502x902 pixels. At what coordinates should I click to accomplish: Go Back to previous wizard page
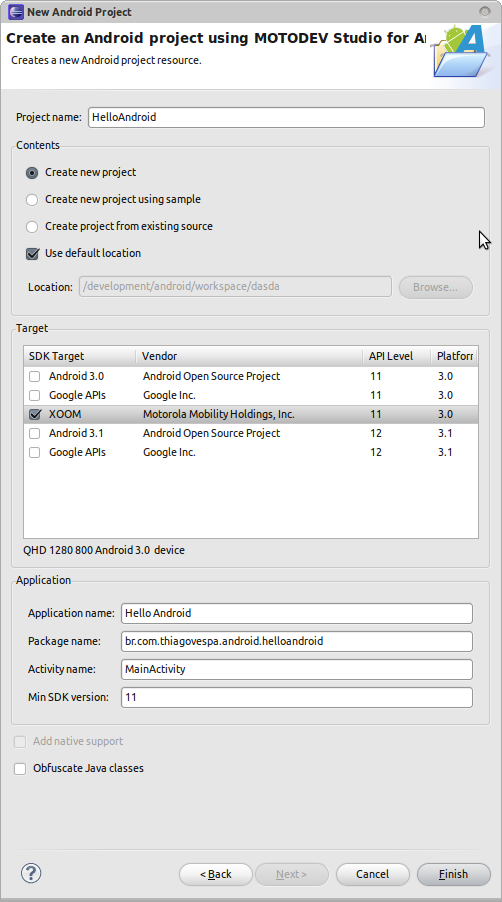(x=216, y=874)
